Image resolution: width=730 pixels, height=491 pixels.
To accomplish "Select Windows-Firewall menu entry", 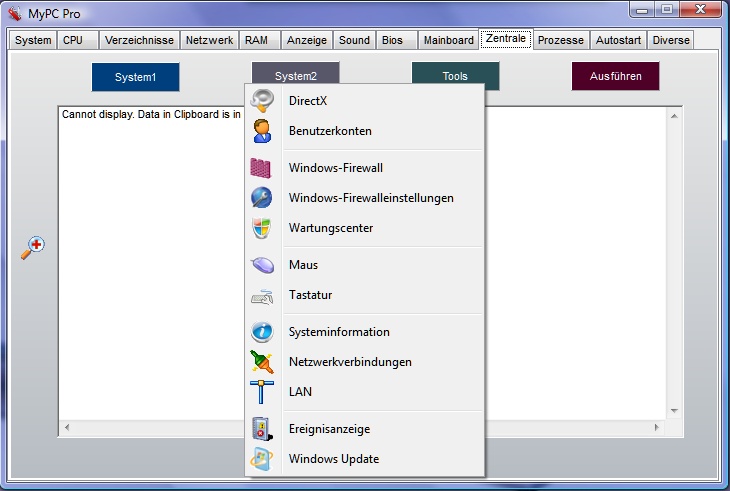I will 365,168.
